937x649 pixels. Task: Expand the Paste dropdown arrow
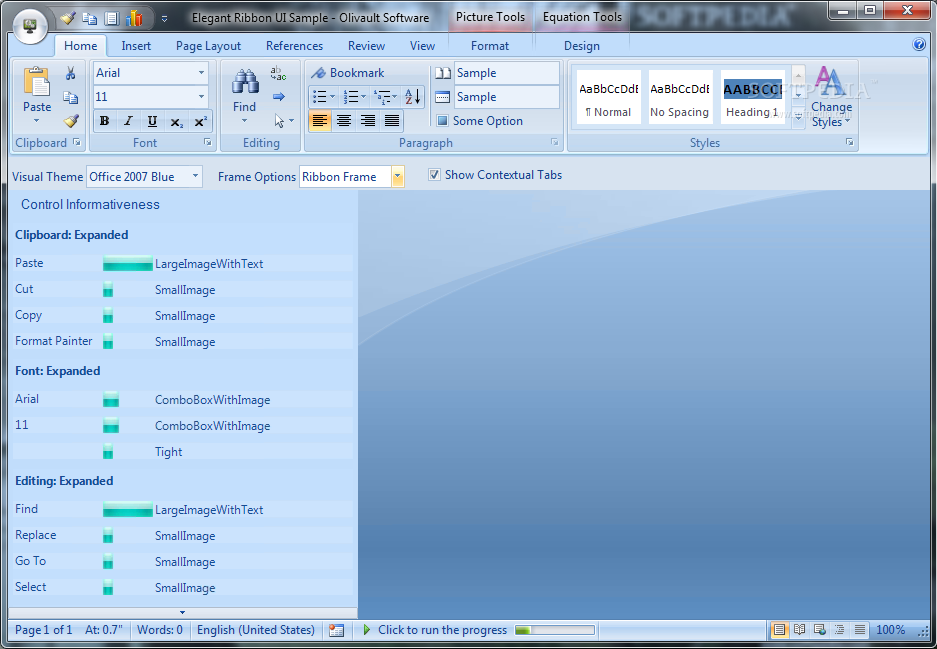point(37,121)
